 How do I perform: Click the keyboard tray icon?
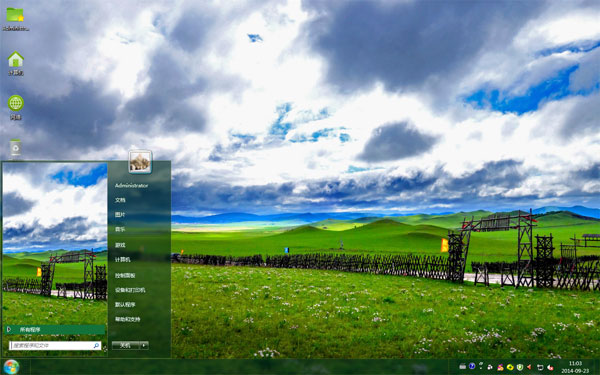point(463,366)
